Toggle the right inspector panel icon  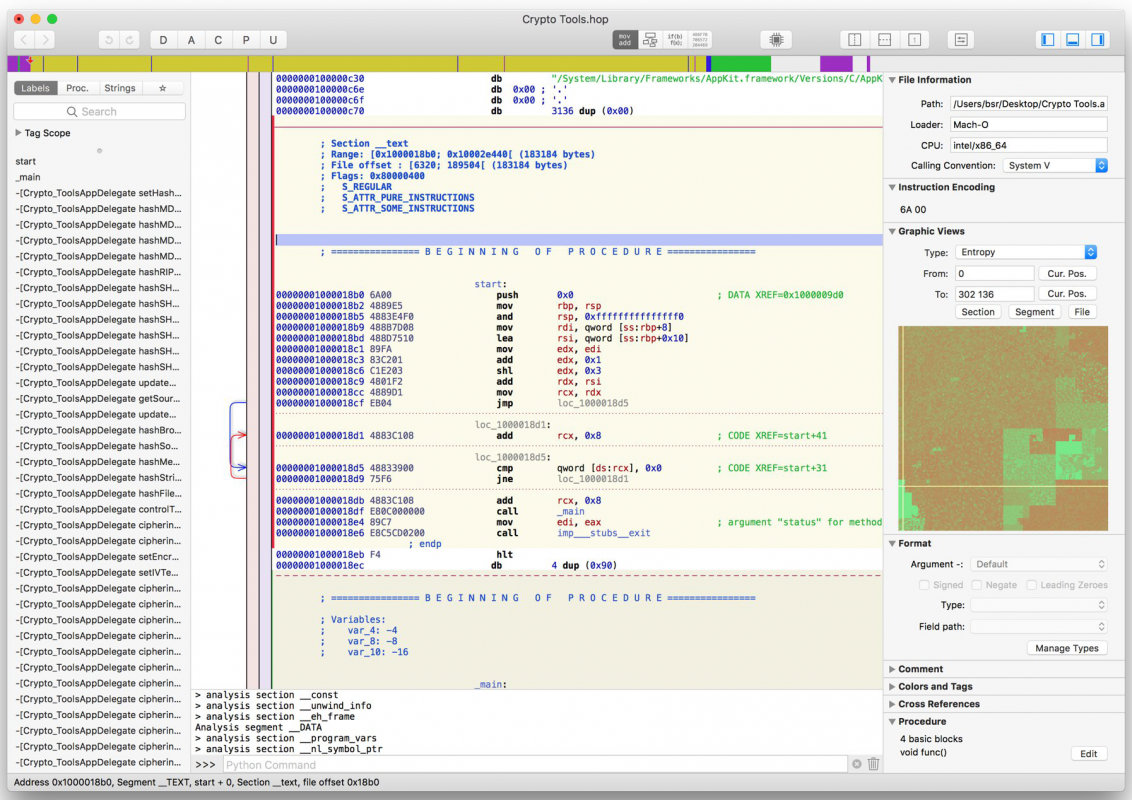coord(1097,40)
